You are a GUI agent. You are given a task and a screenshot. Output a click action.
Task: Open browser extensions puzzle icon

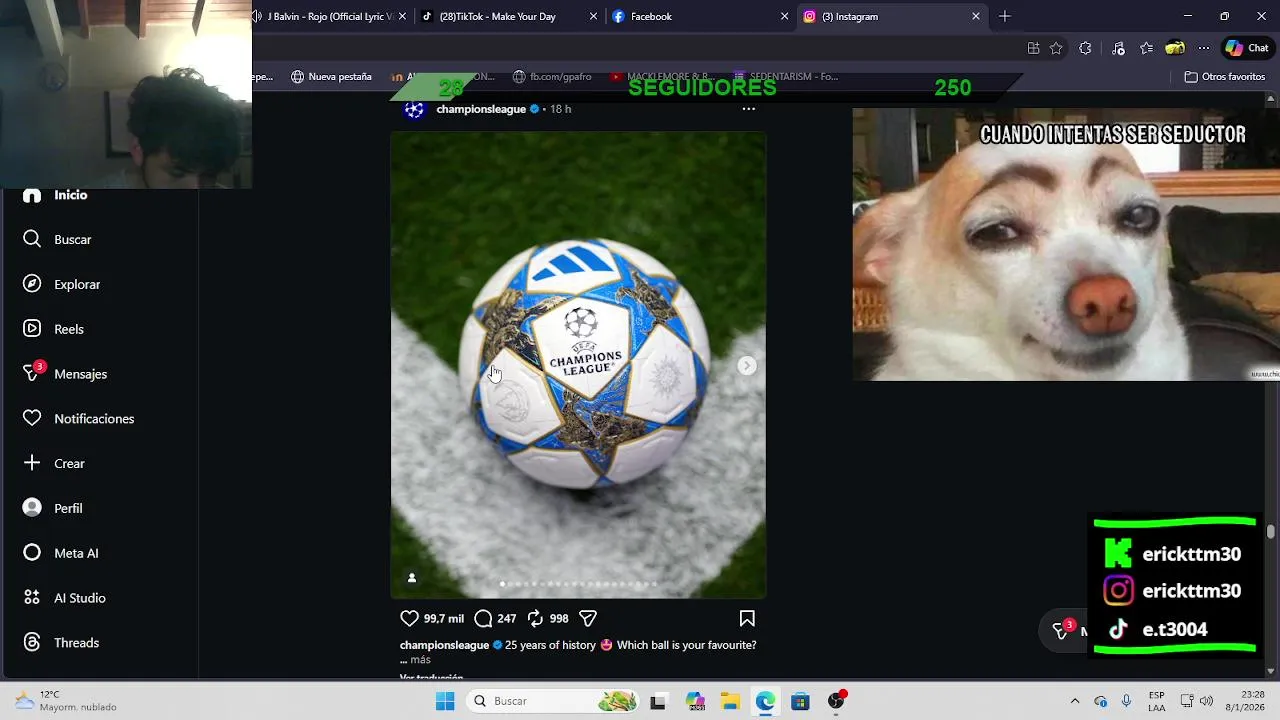coord(1085,48)
